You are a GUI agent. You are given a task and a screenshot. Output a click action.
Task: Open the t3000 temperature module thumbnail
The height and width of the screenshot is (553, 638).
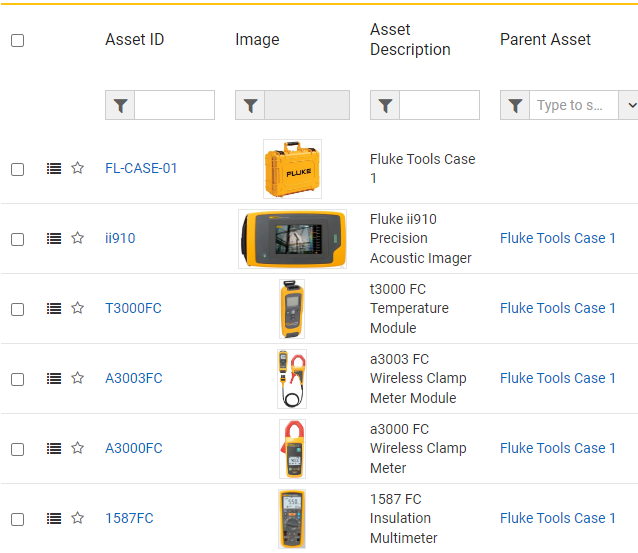[292, 309]
